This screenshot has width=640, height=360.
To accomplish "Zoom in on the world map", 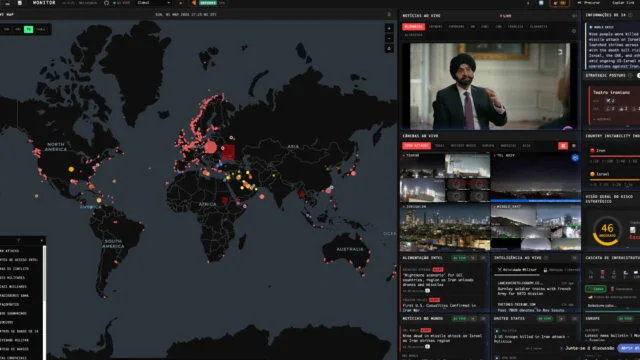I will (389, 28).
